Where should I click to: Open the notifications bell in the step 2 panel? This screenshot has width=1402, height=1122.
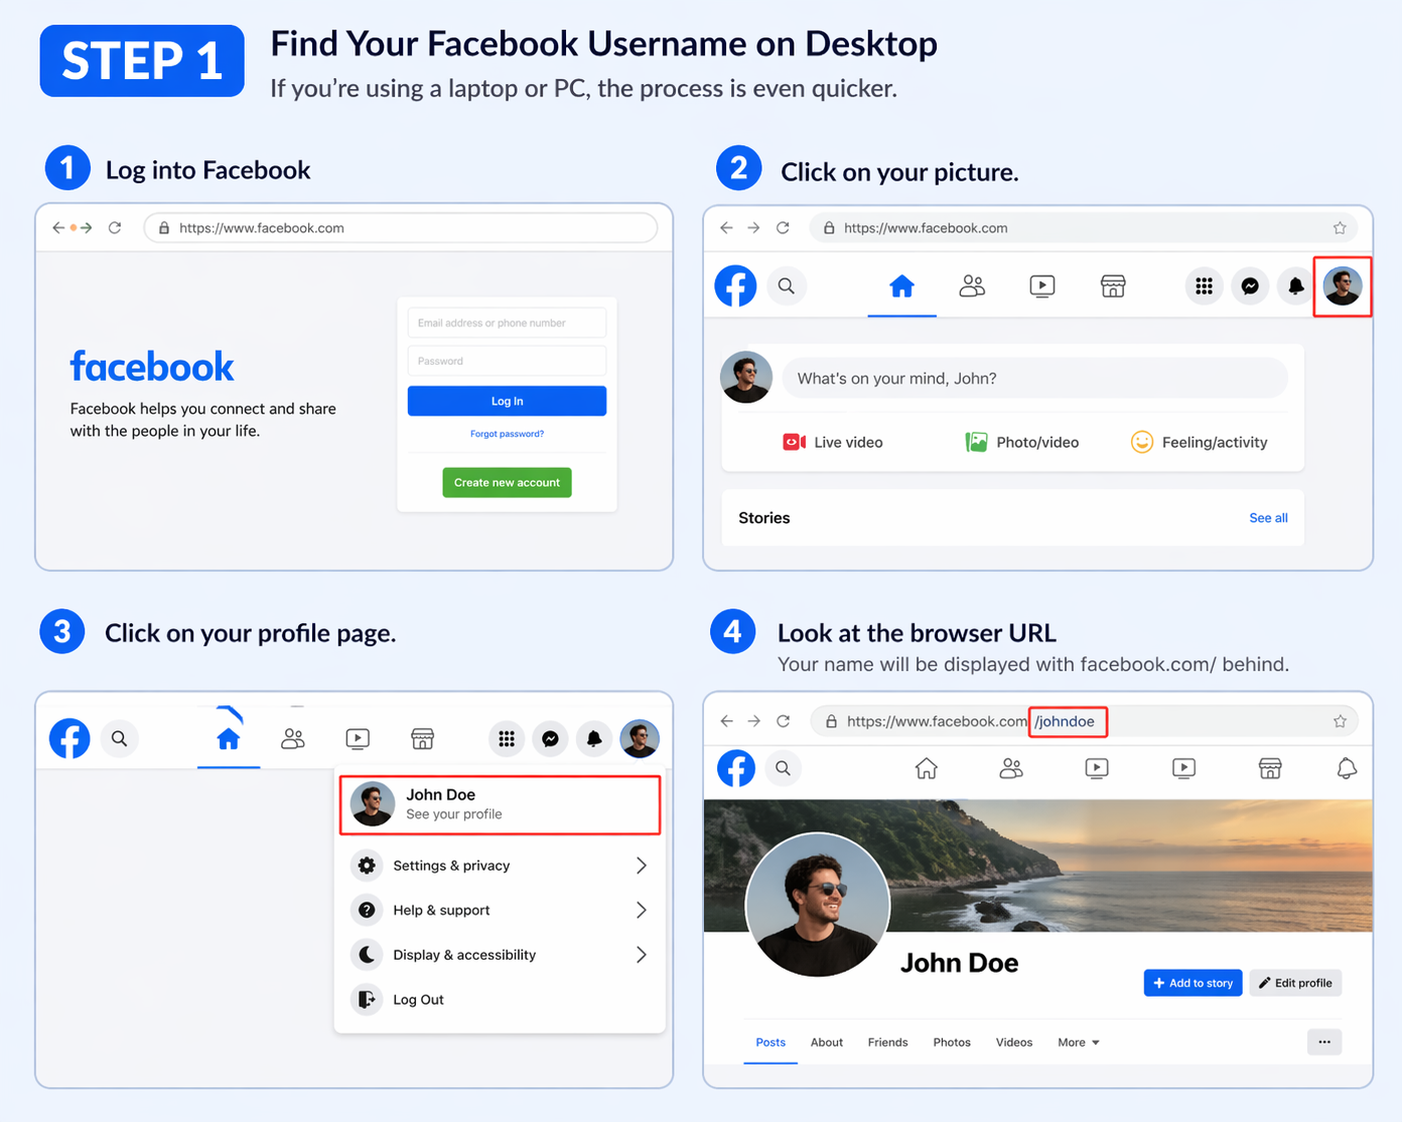point(1296,286)
